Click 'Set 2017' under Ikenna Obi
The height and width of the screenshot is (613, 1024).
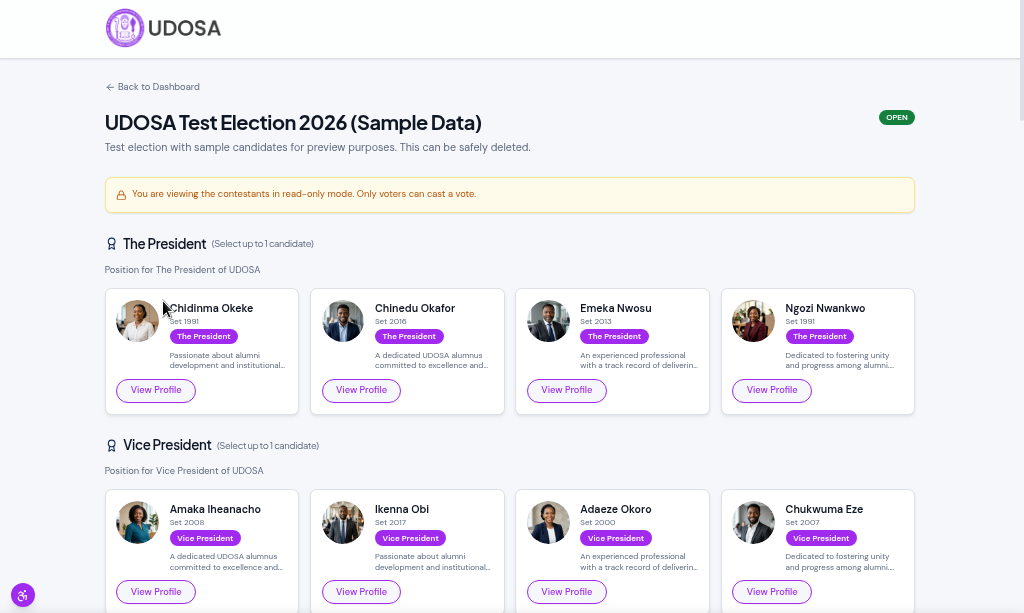(391, 523)
